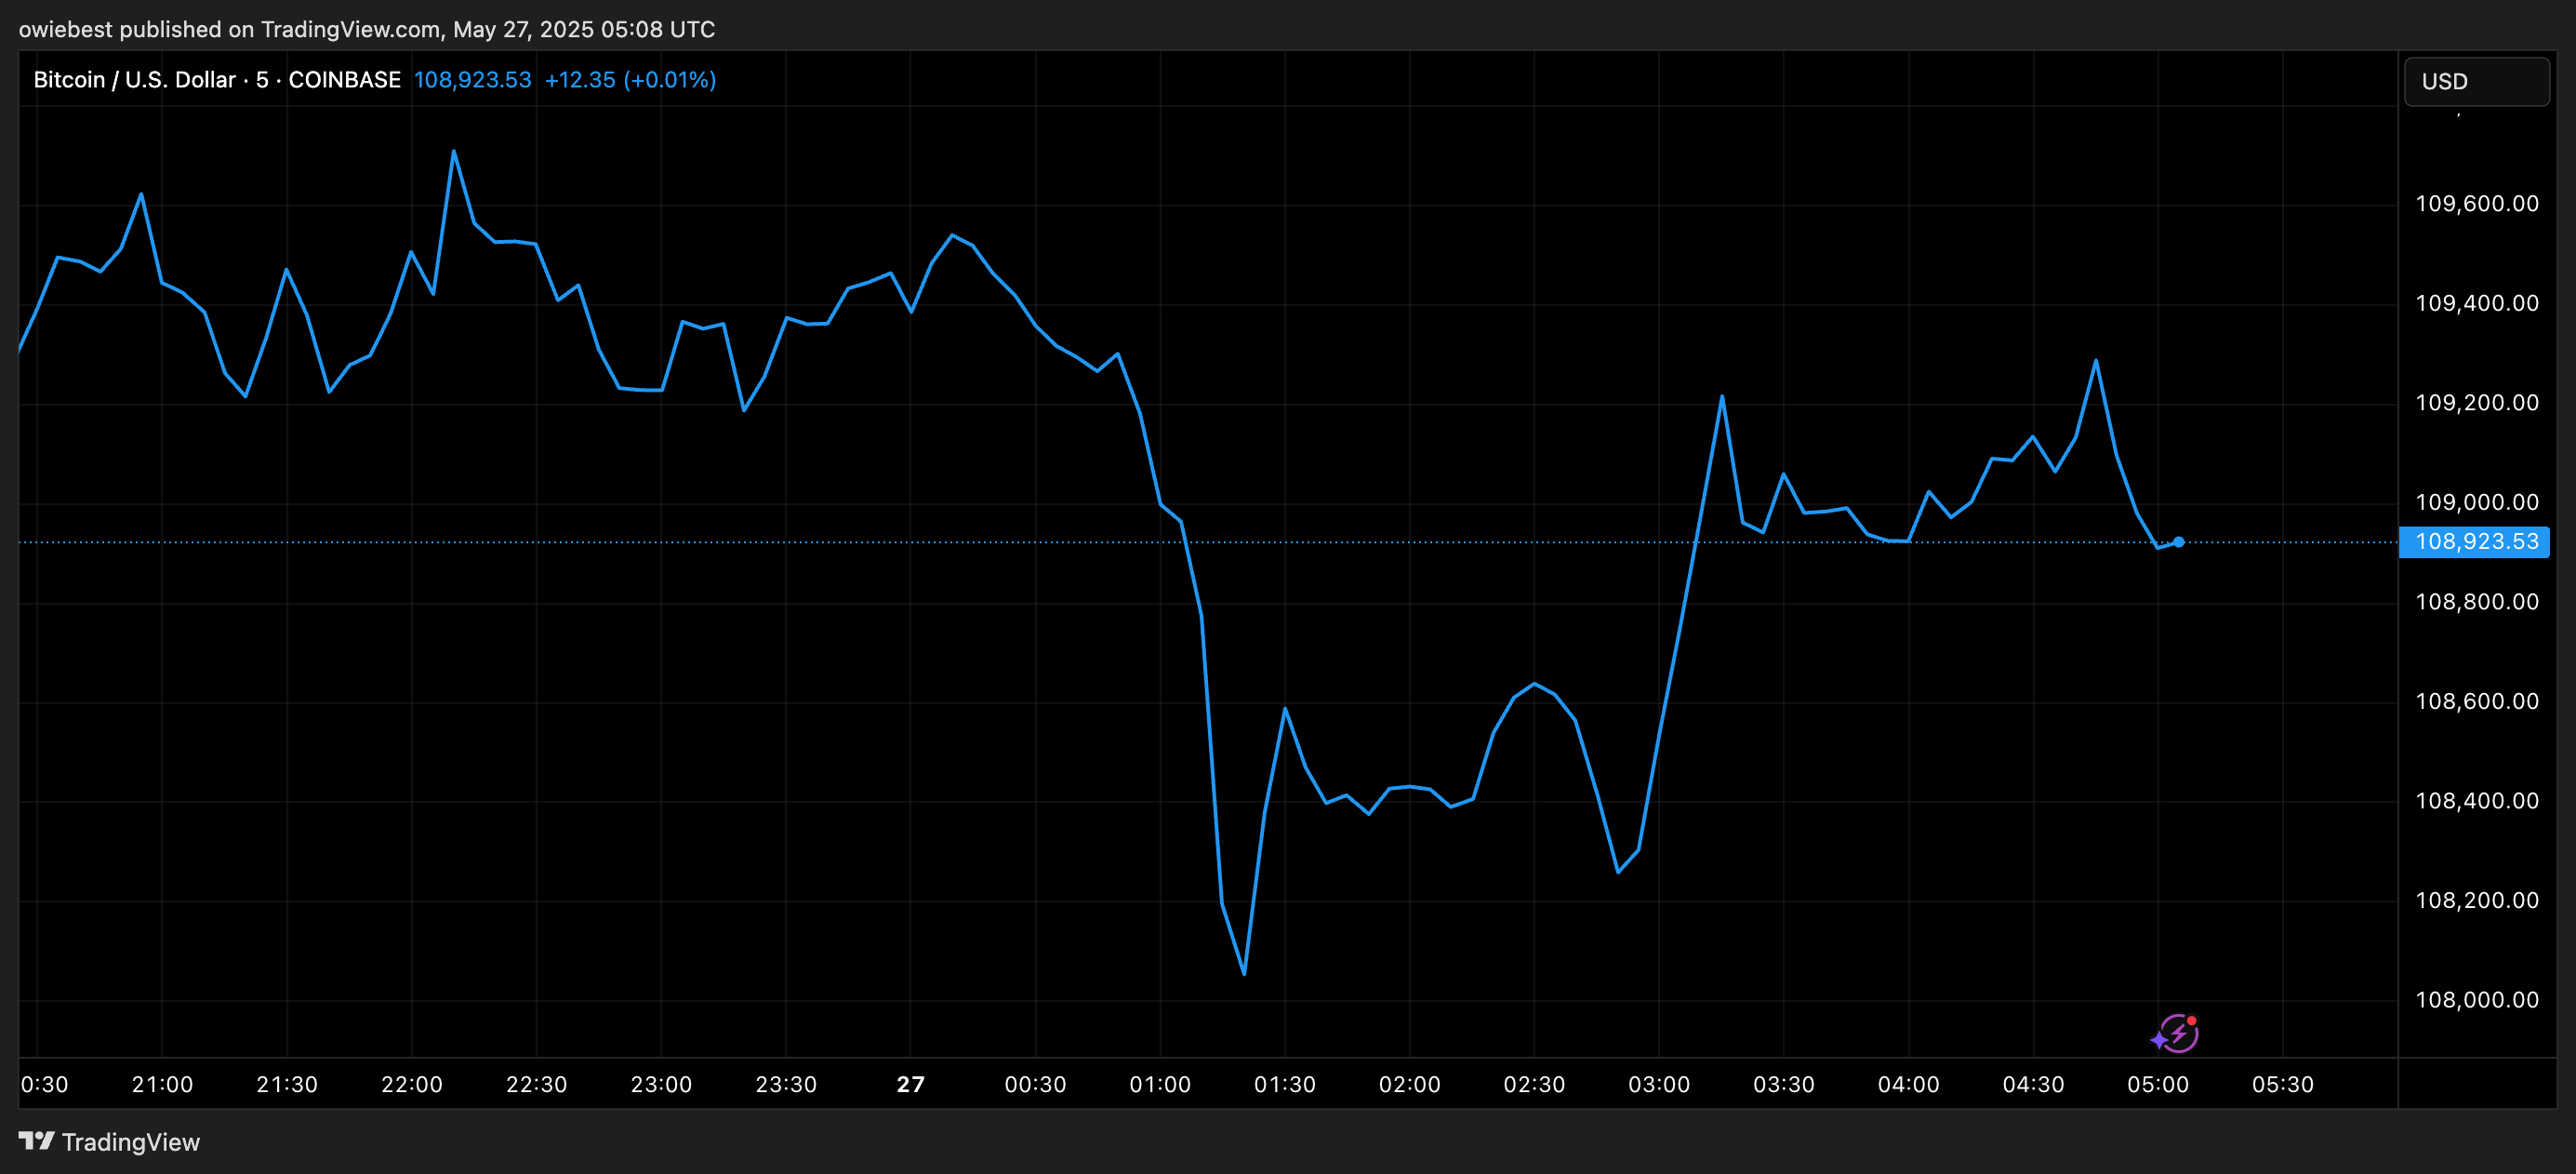This screenshot has height=1174, width=2576.
Task: Click the 109,000.00 price axis label
Action: pos(2477,502)
